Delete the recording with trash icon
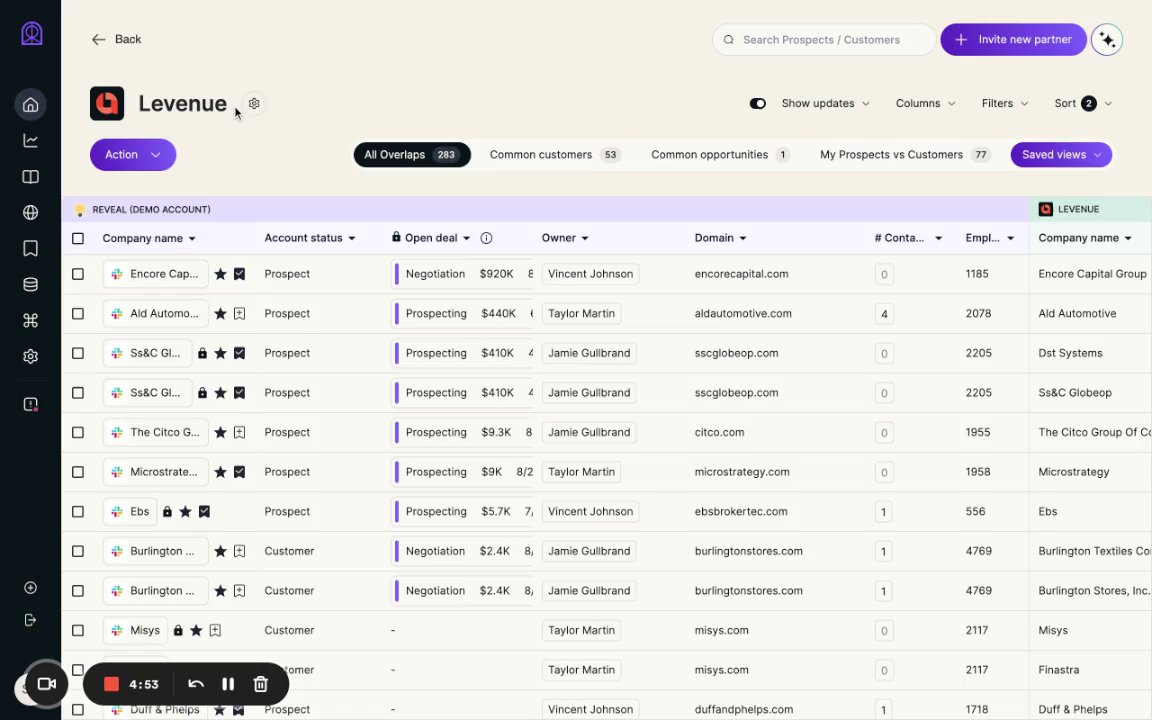 [261, 684]
